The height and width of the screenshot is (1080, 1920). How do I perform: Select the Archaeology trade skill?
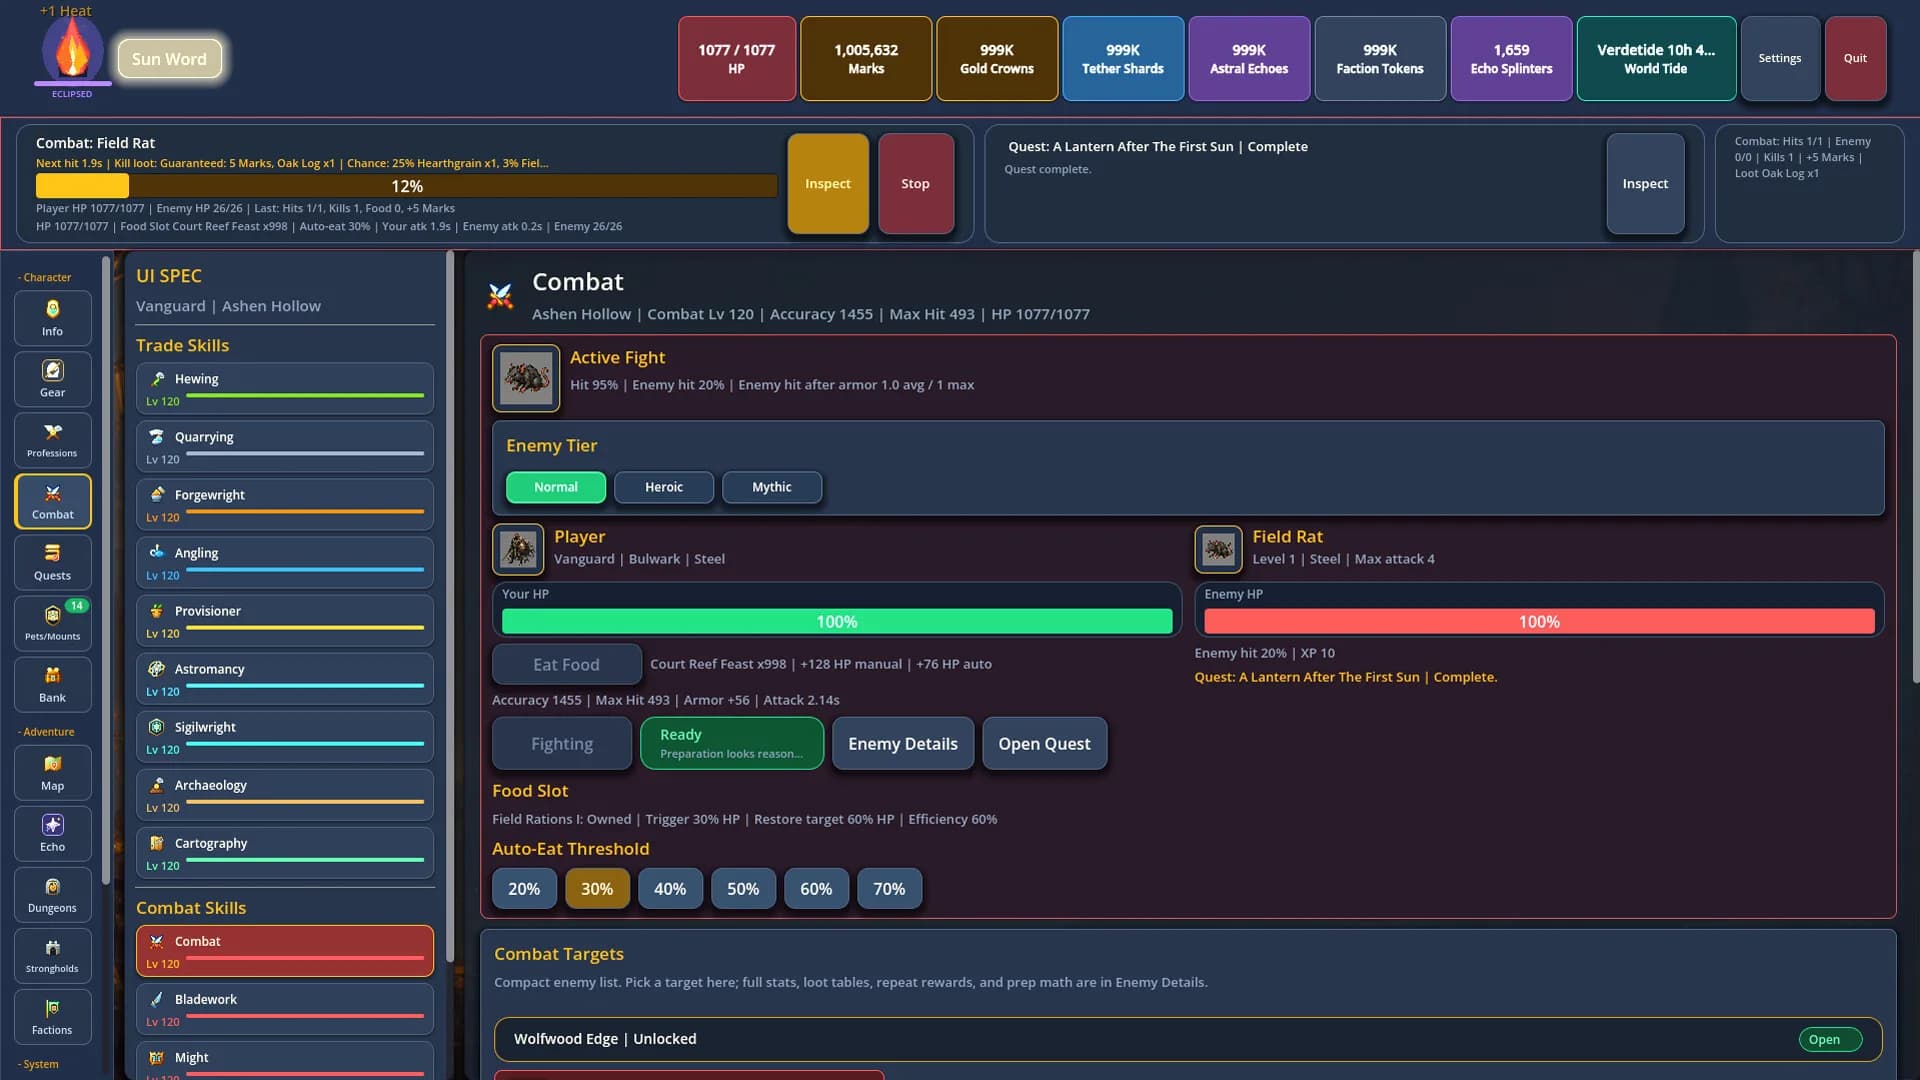(x=285, y=794)
